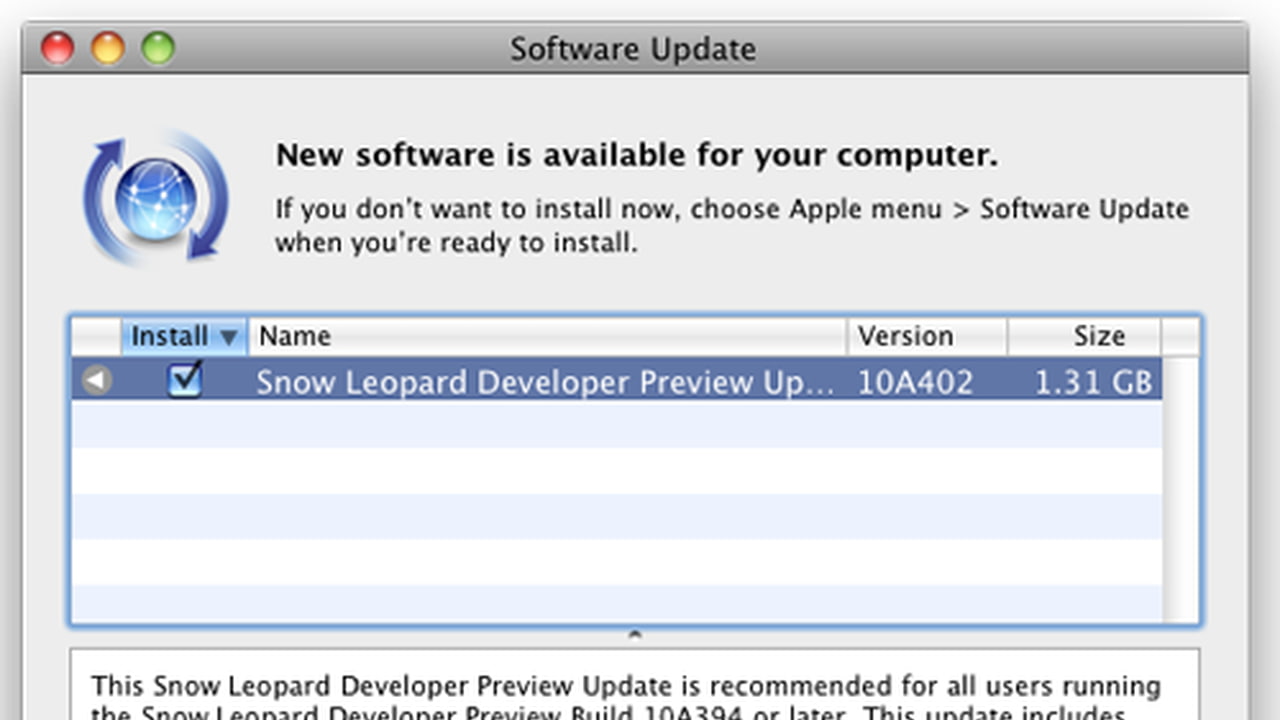This screenshot has width=1280, height=720.
Task: Click the restart-required arrow icon in Snow Leopard row
Action: click(x=96, y=380)
